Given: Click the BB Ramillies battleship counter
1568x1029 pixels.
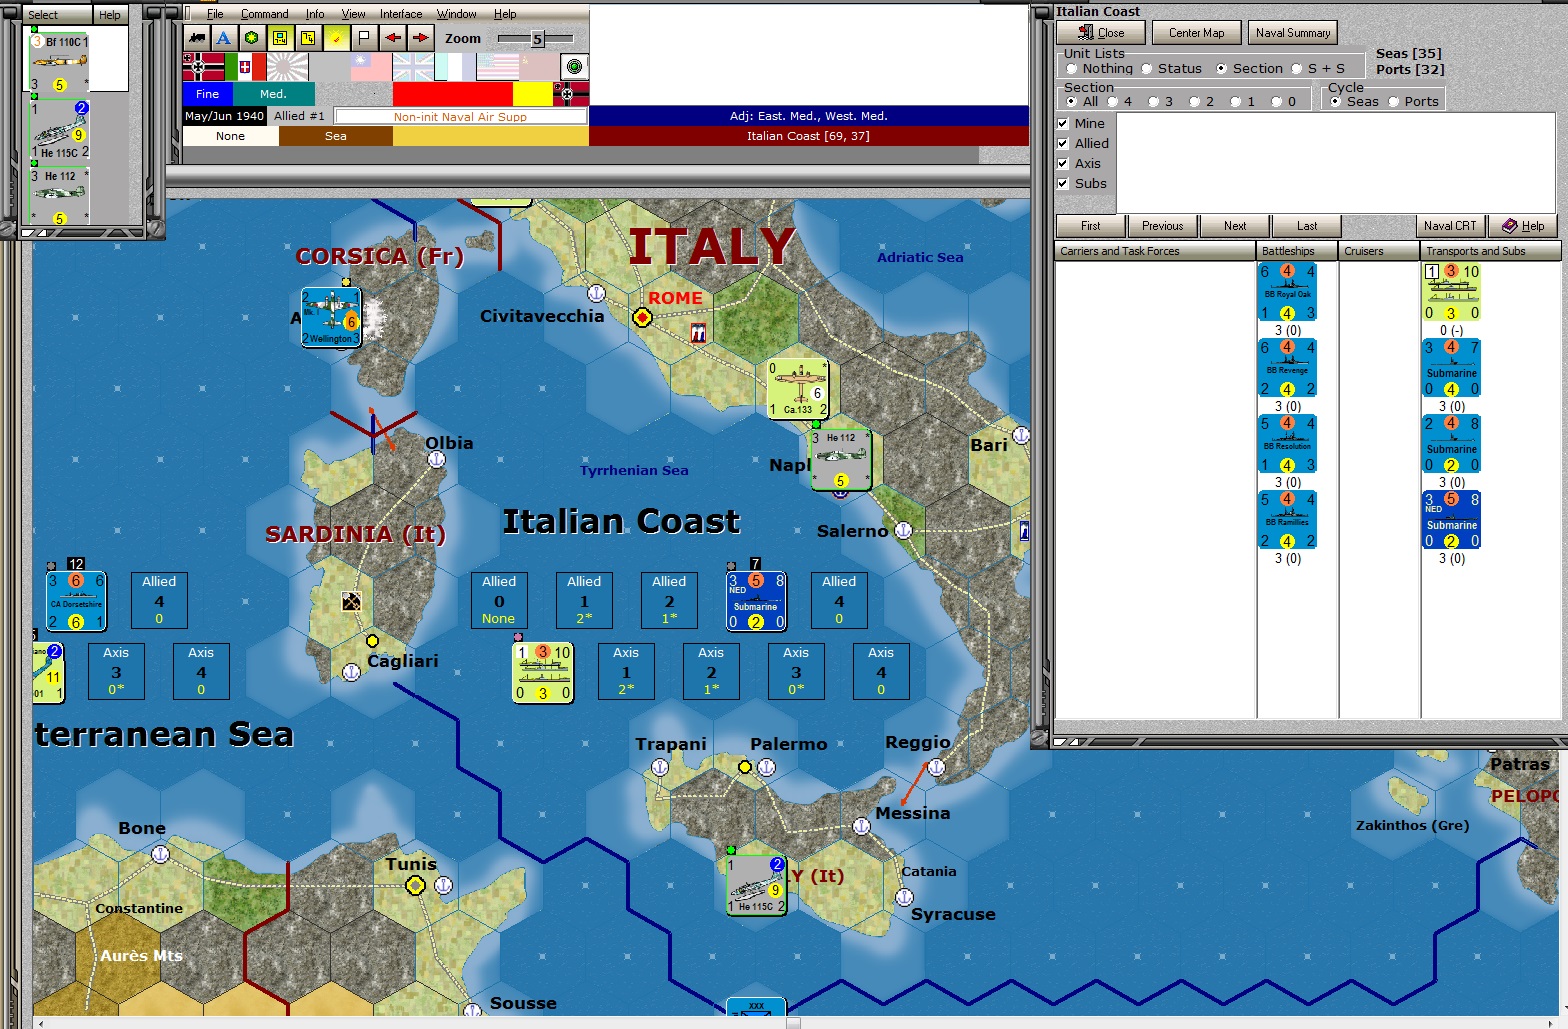Looking at the screenshot, I should tap(1287, 520).
